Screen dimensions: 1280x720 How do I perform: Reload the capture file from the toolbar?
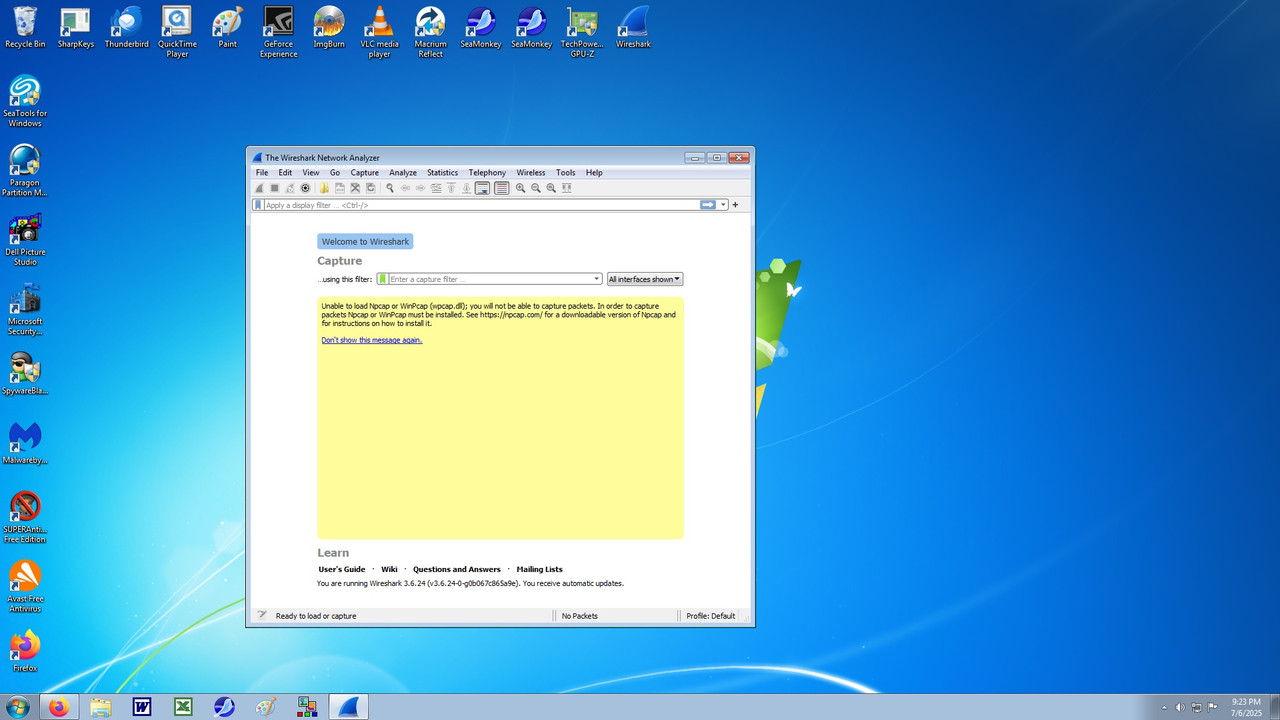tap(370, 188)
